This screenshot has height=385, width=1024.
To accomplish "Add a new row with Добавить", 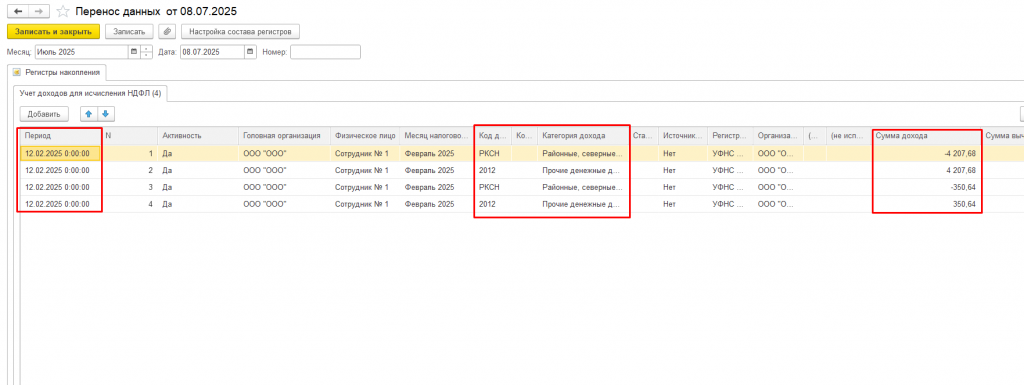I will (44, 114).
